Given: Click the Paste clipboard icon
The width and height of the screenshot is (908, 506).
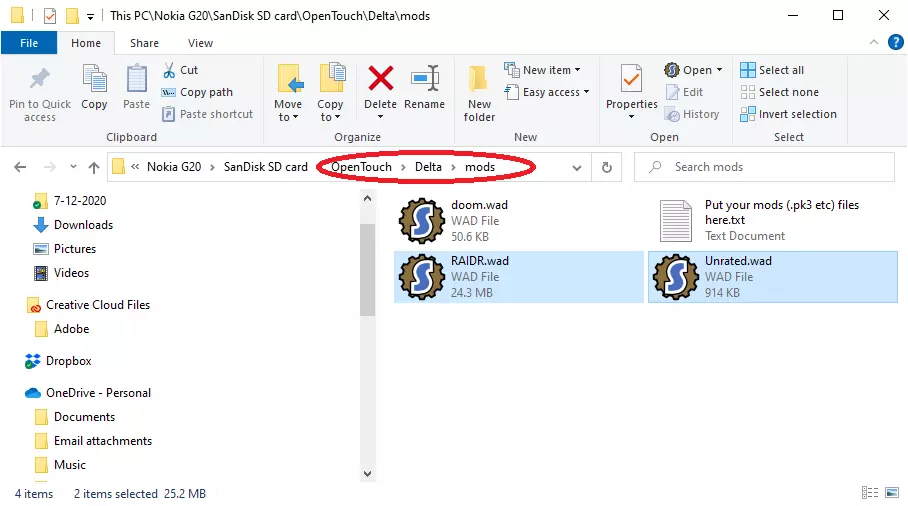Looking at the screenshot, I should pyautogui.click(x=137, y=79).
